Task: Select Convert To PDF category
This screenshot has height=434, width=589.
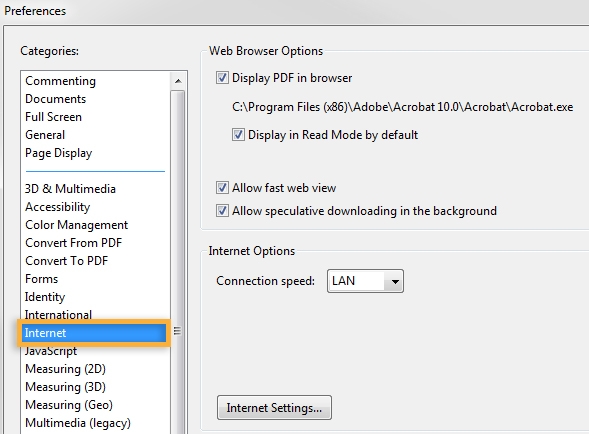Action: coord(66,261)
